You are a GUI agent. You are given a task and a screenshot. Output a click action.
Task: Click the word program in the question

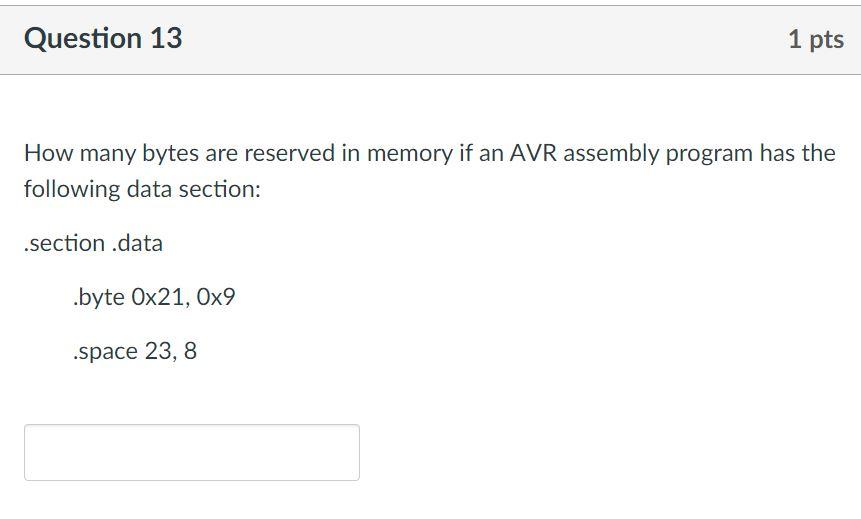pyautogui.click(x=709, y=154)
